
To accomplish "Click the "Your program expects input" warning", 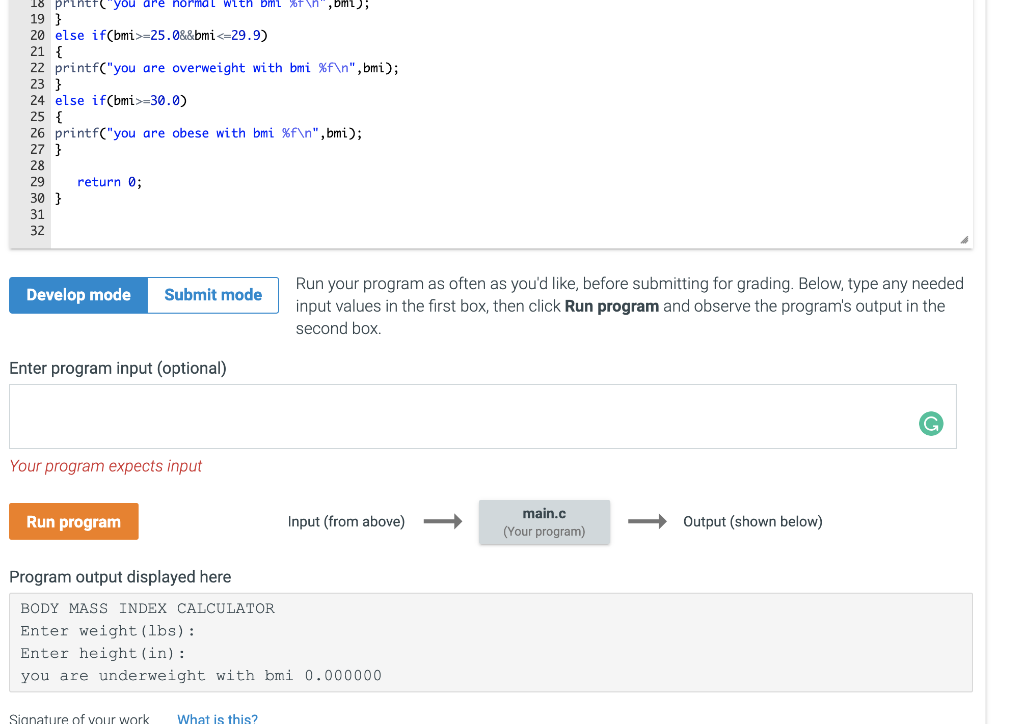I will click(105, 466).
